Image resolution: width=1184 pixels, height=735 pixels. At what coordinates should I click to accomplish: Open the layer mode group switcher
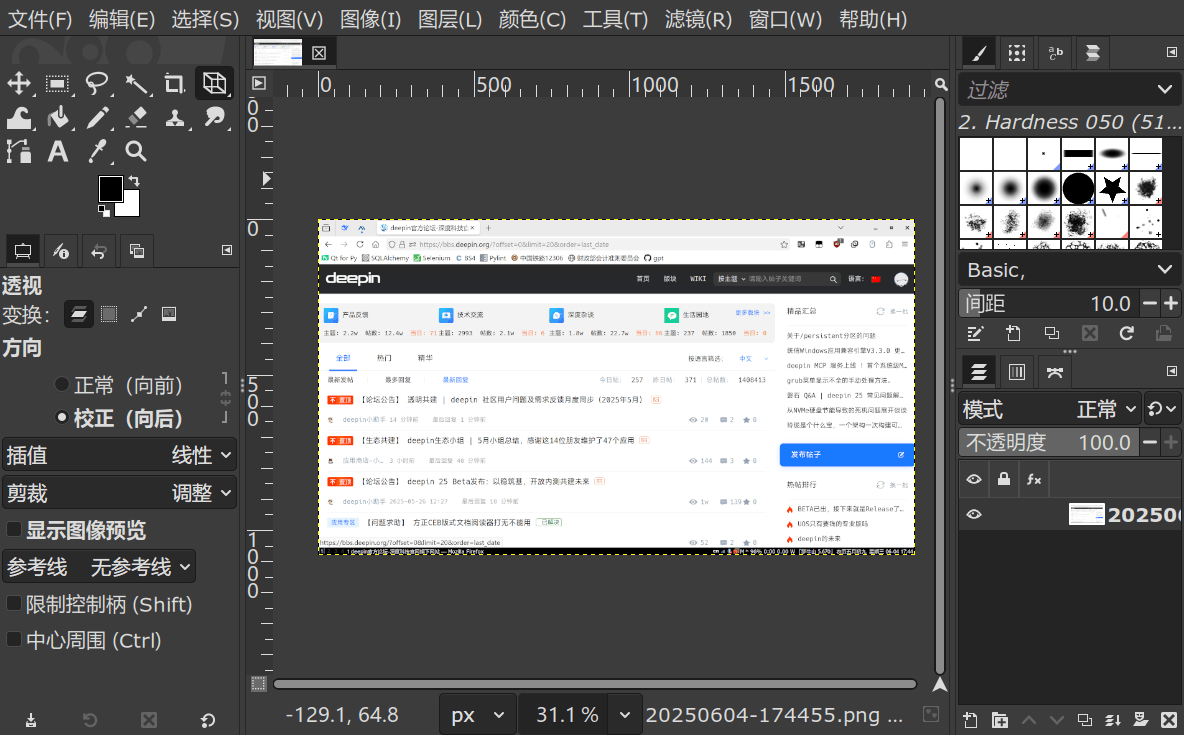point(1161,409)
